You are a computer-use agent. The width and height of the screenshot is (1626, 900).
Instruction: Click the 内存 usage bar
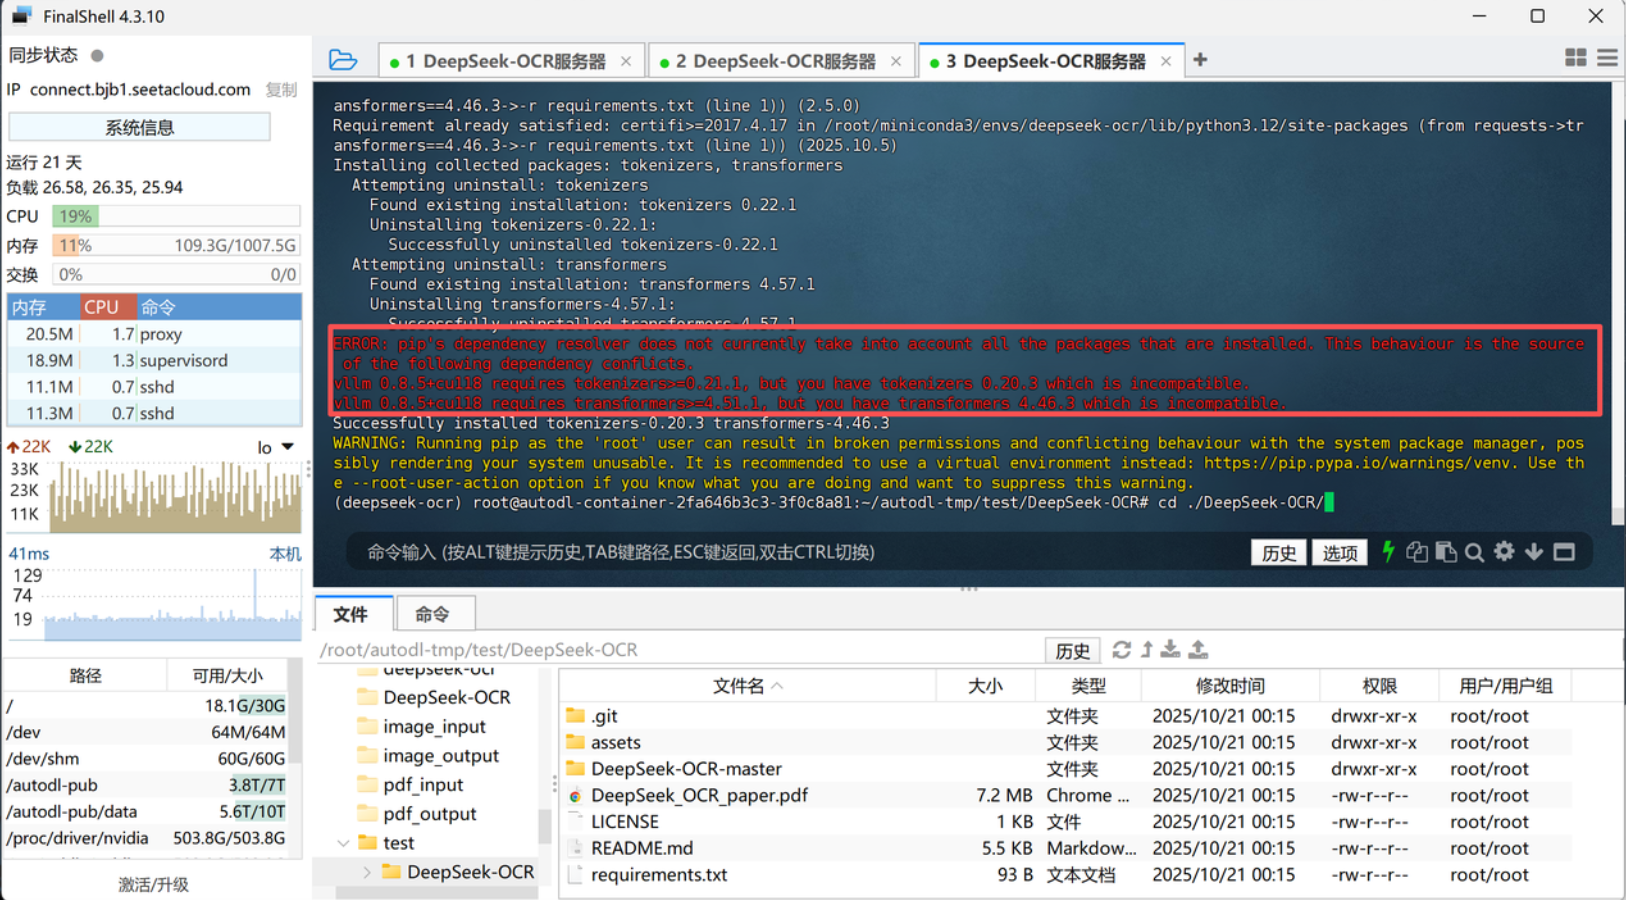176,245
